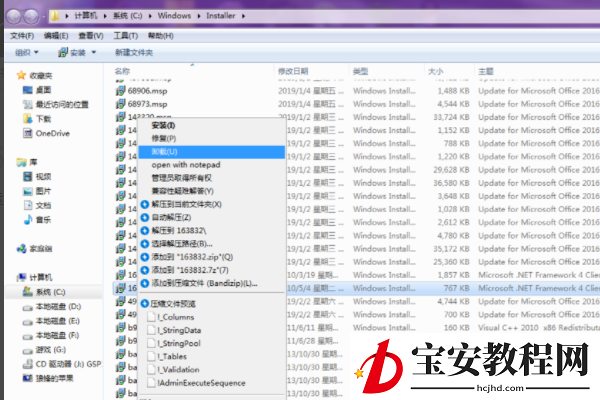The image size is (600, 400).
Task: Choose 添加到 "163832.7z"(7) option
Action: [x=212, y=270]
